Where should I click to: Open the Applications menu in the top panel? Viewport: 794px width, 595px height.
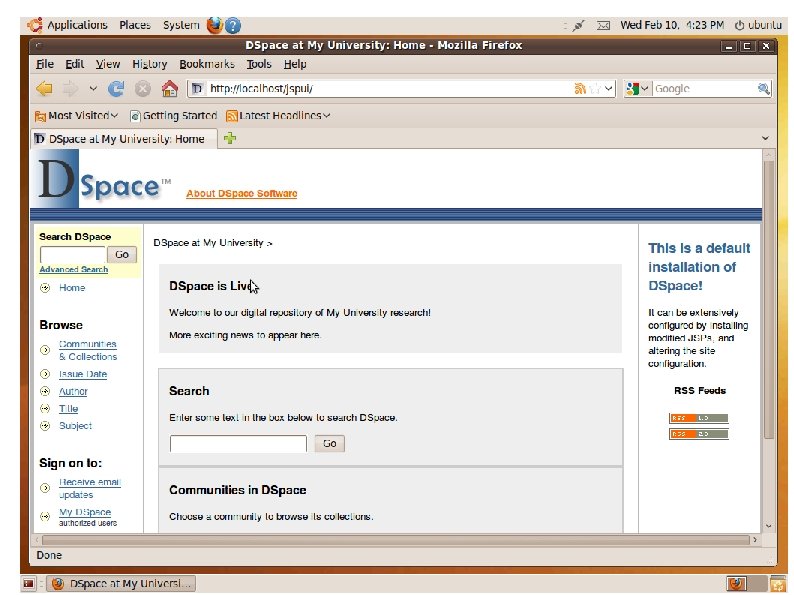coord(77,25)
